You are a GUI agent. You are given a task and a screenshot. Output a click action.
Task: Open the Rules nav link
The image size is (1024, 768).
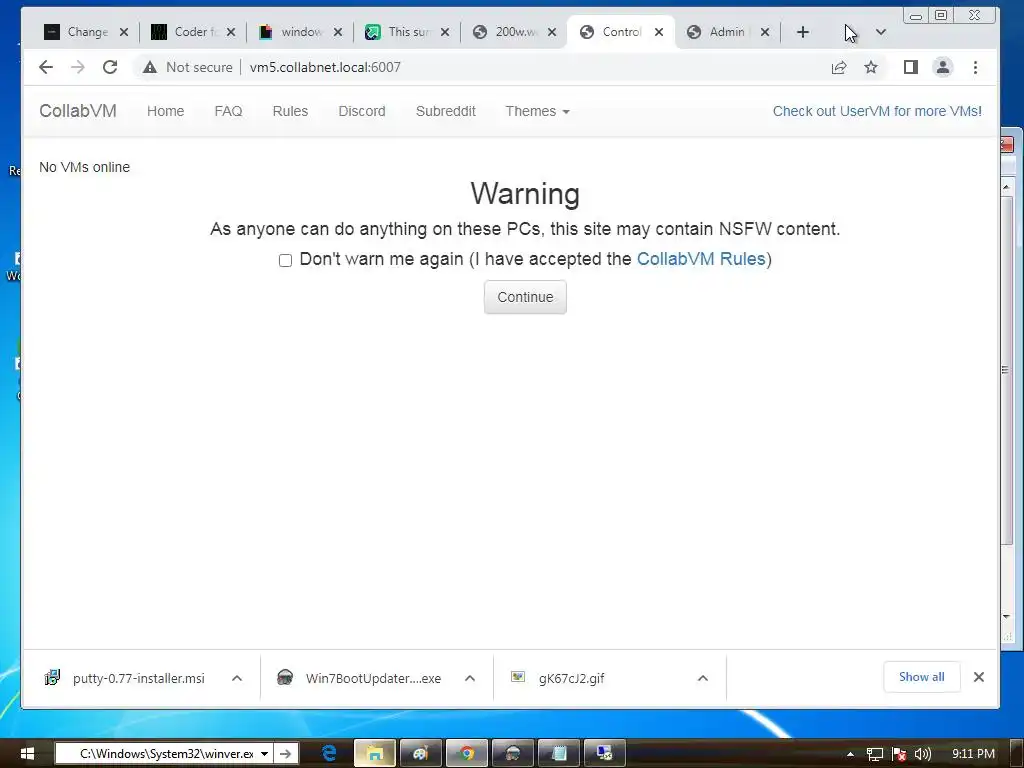tap(290, 111)
